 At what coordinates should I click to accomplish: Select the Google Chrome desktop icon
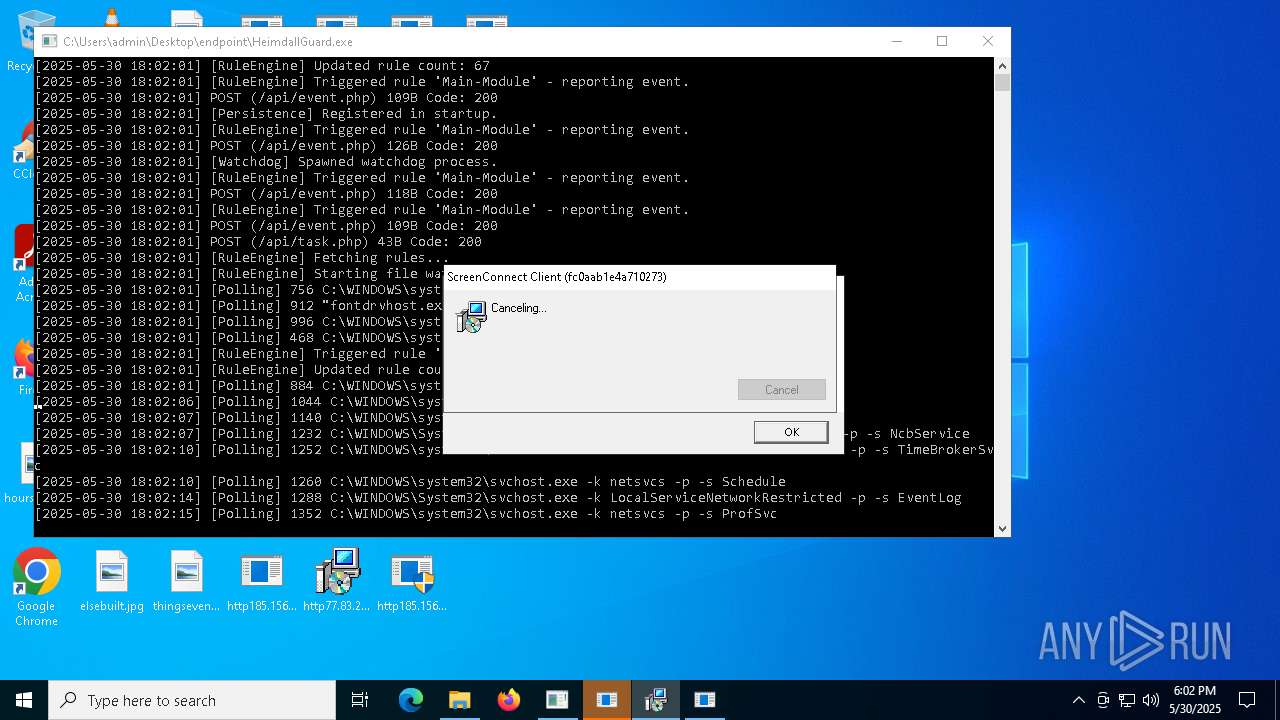(36, 588)
